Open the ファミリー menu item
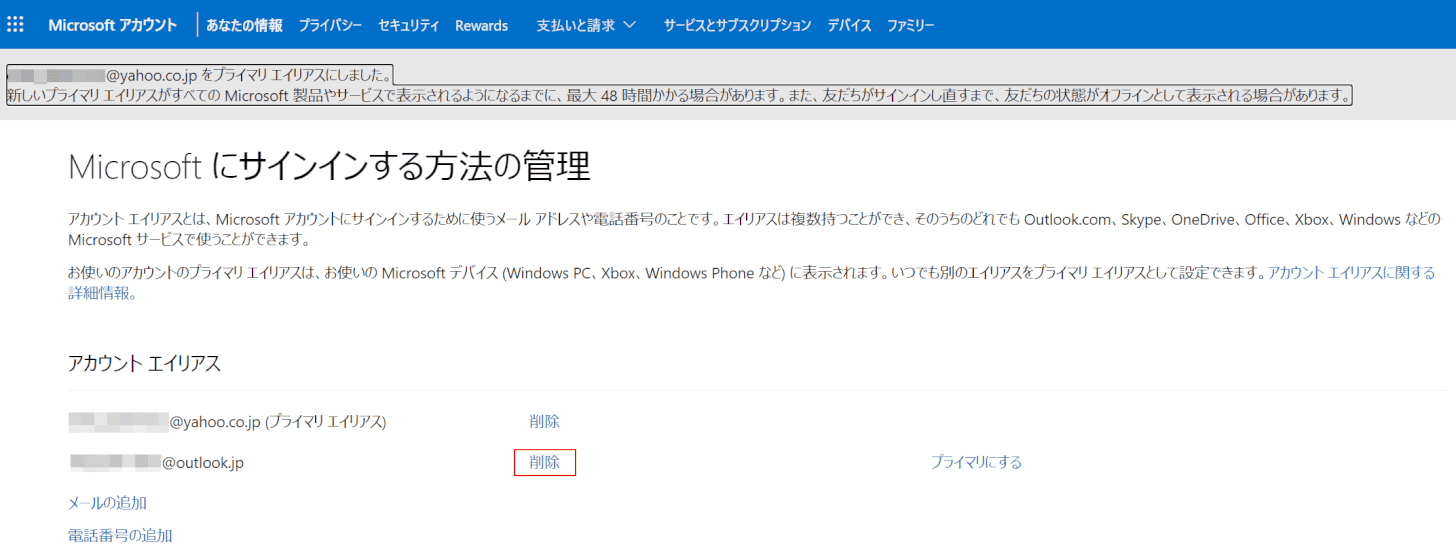This screenshot has height=555, width=1456. pyautogui.click(x=911, y=25)
